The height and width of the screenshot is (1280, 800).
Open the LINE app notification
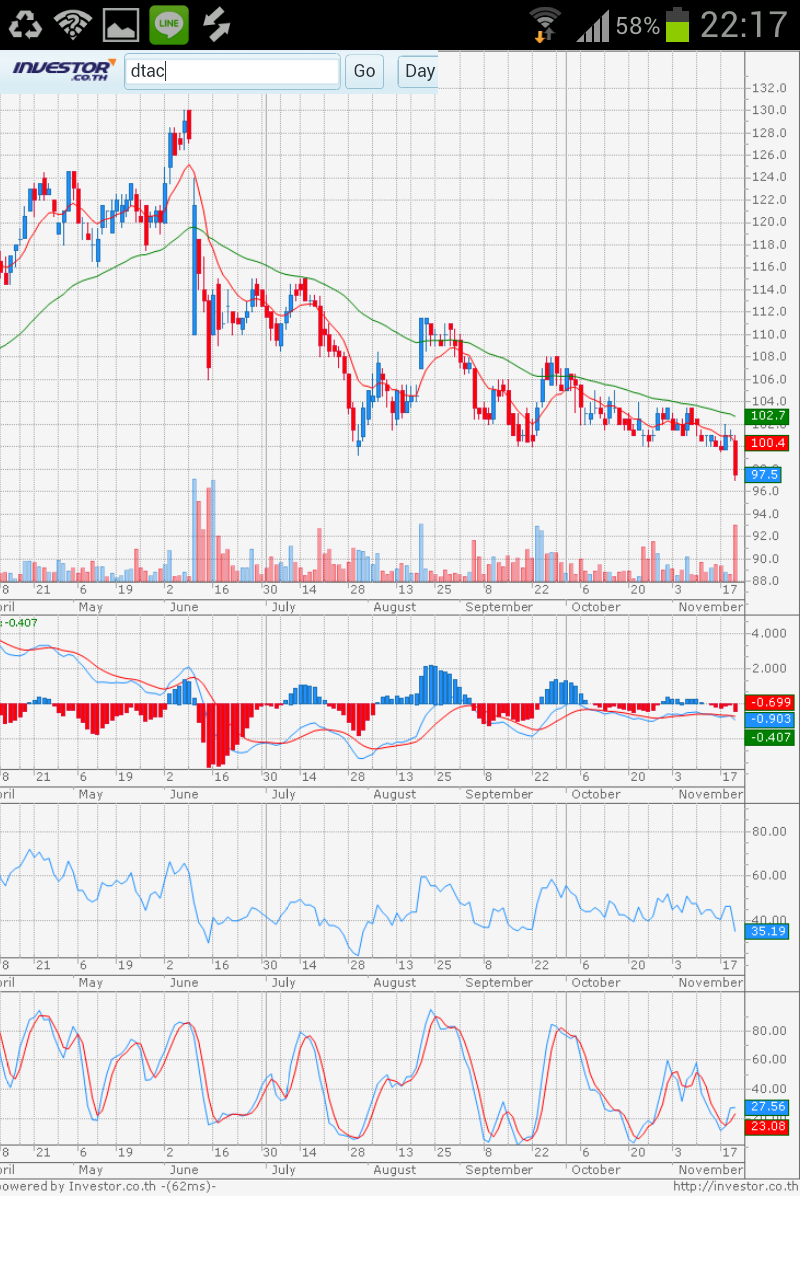[169, 24]
